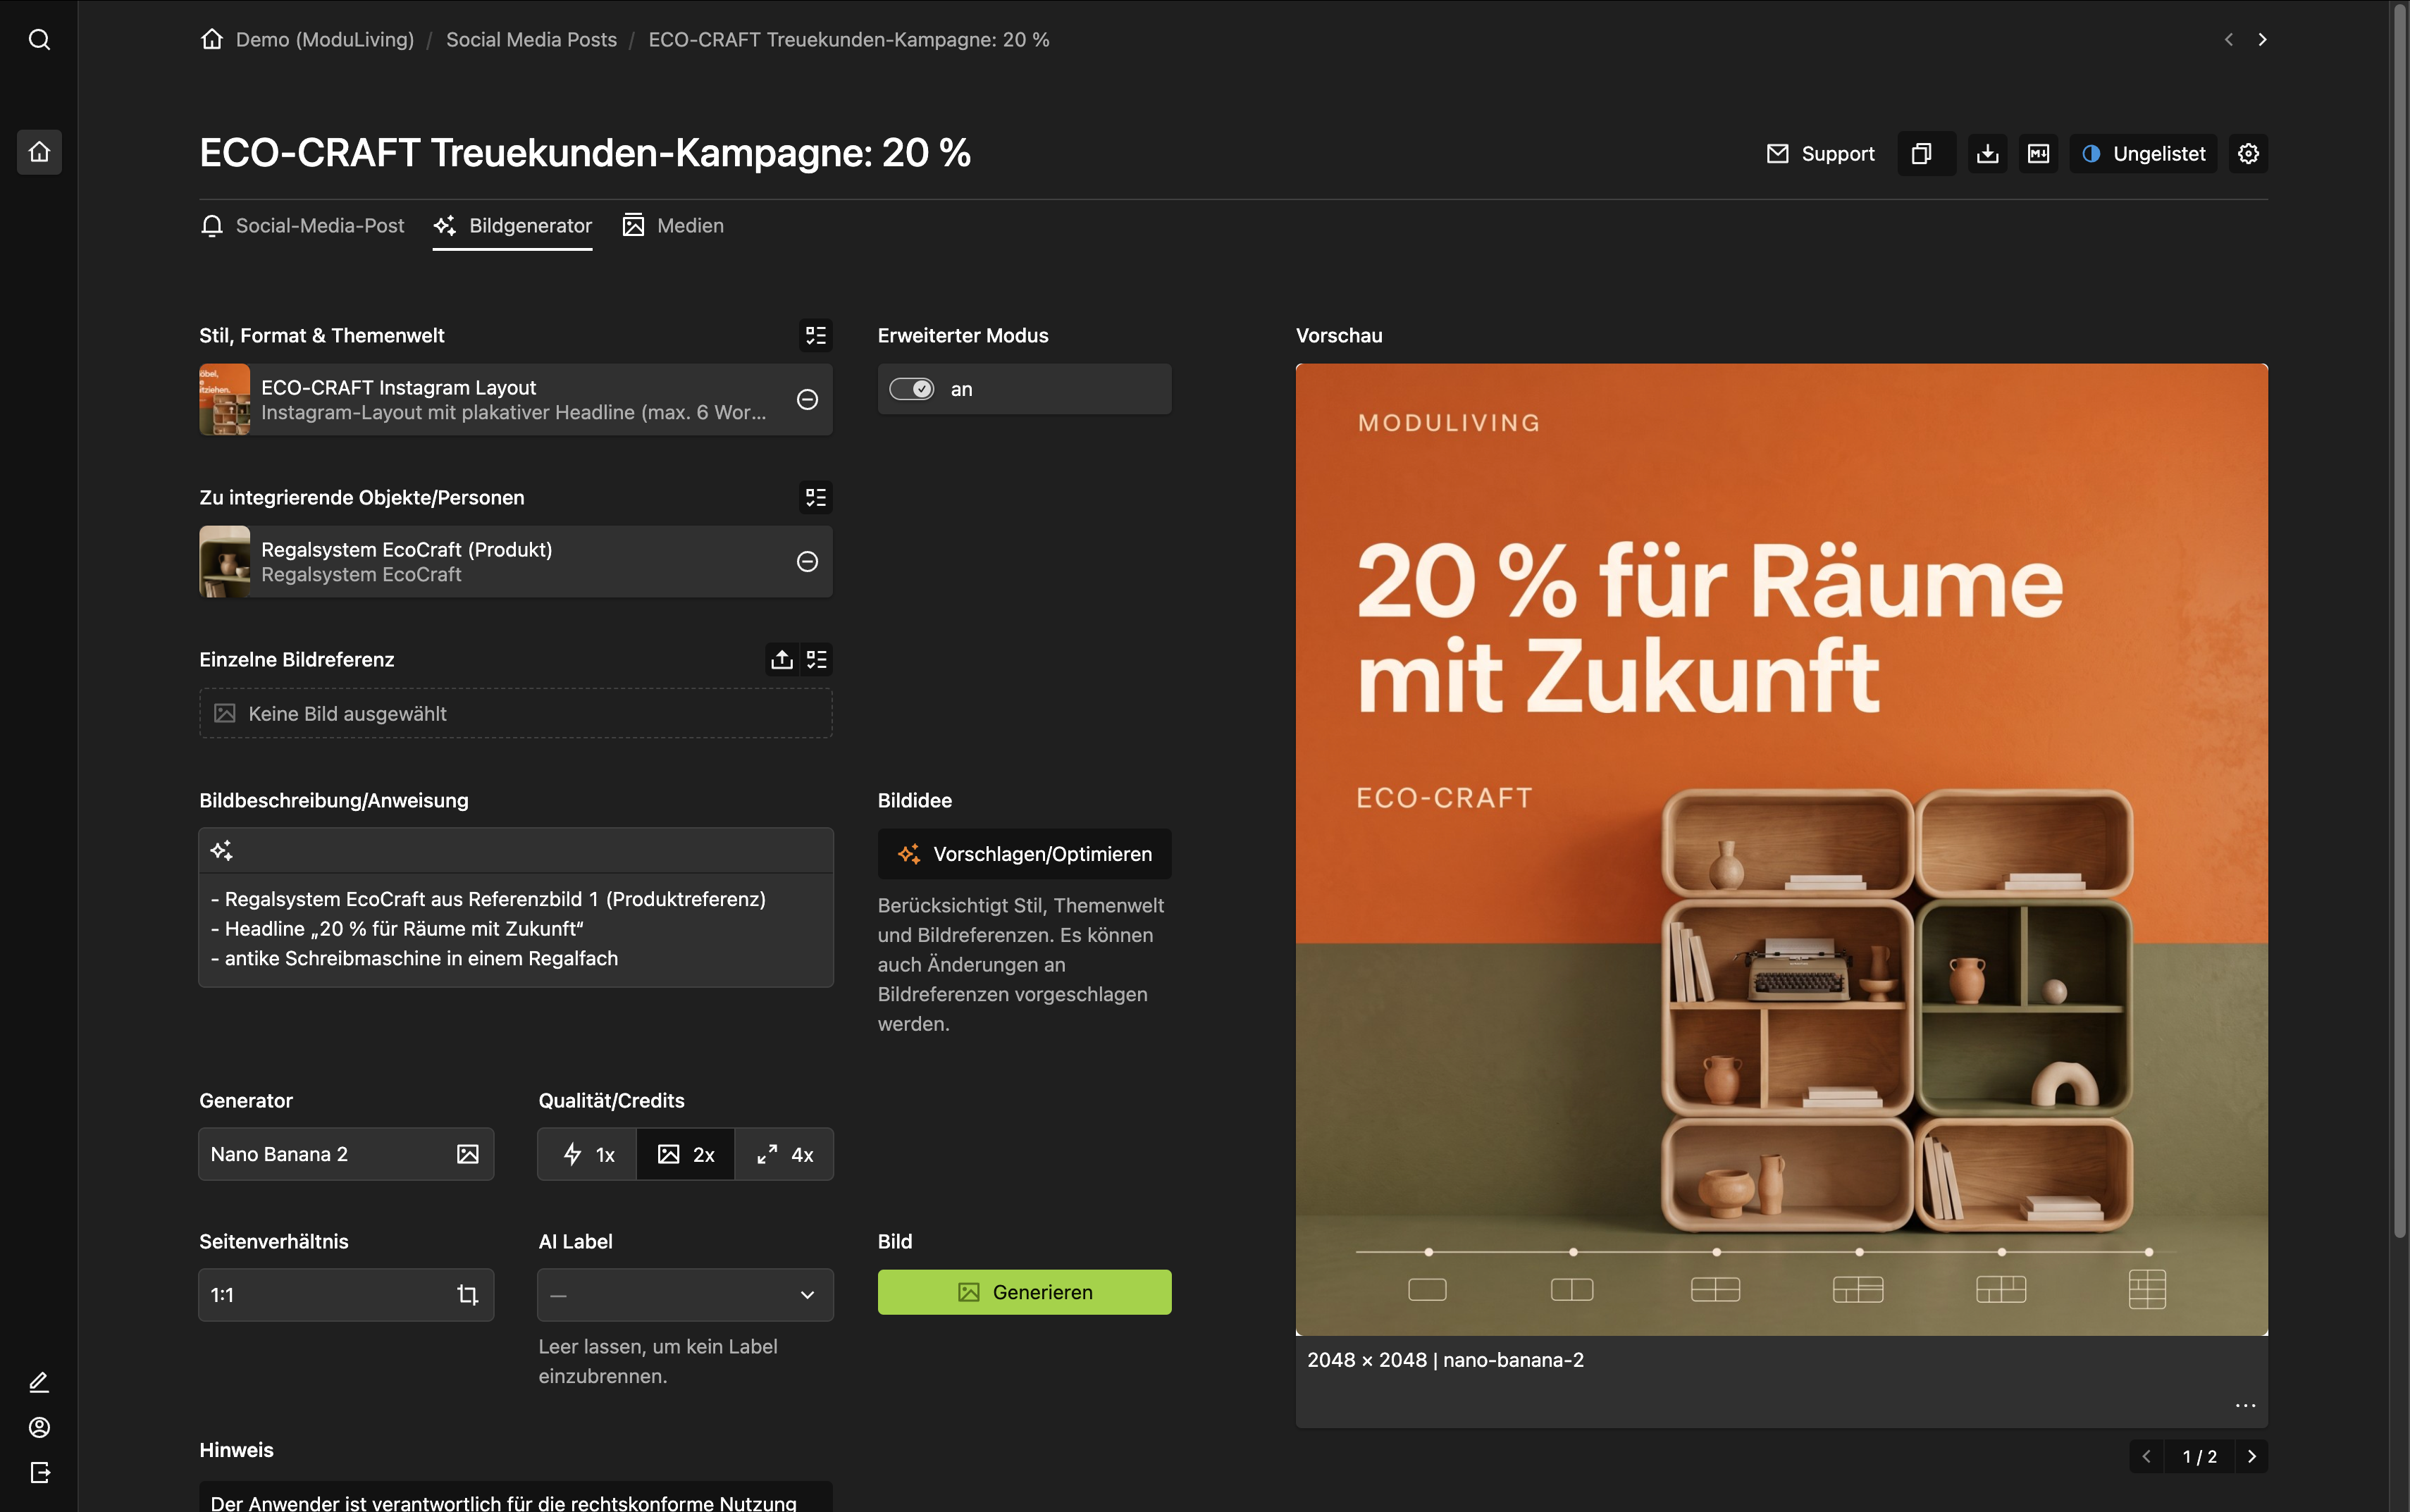Screen dimensions: 2410x1512
Task: Click the page vertical scrollbar
Action: click(2399, 620)
